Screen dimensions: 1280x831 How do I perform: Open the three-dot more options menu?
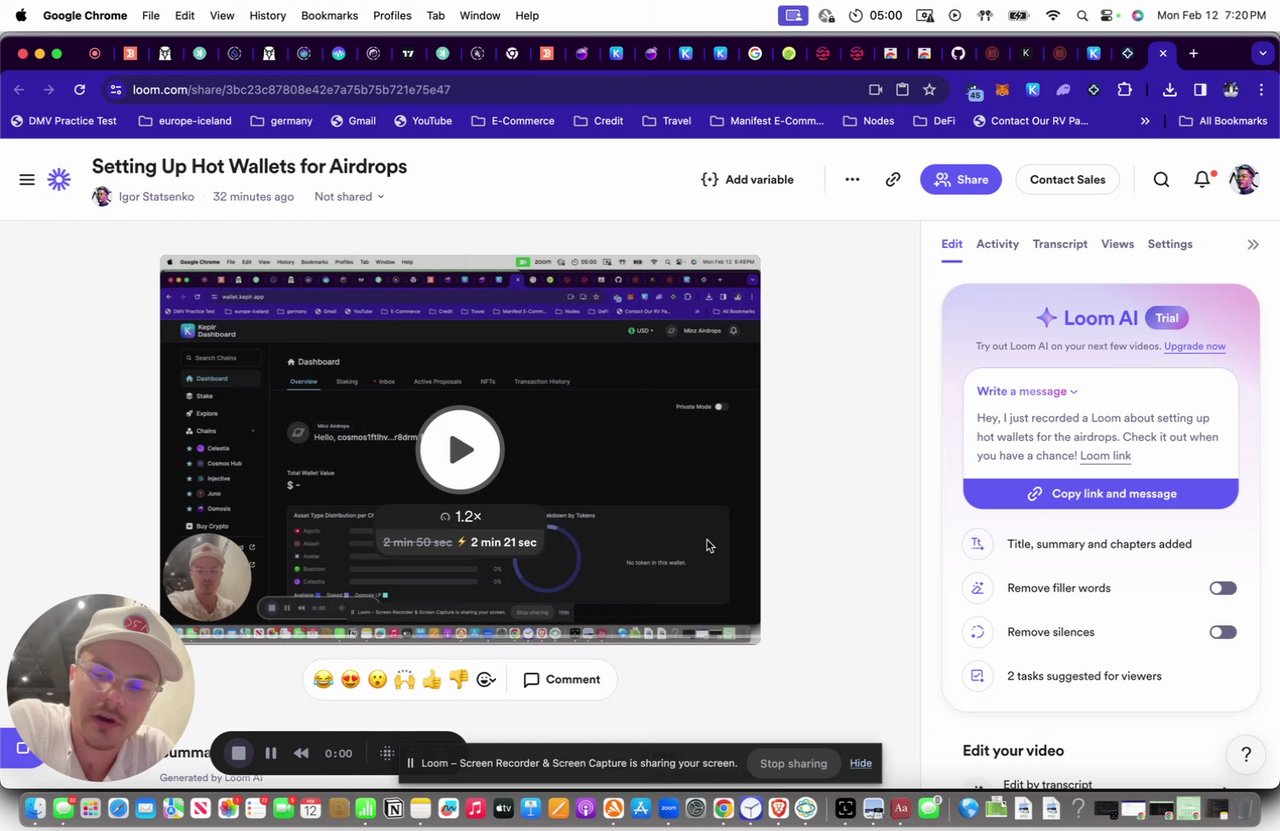852,179
